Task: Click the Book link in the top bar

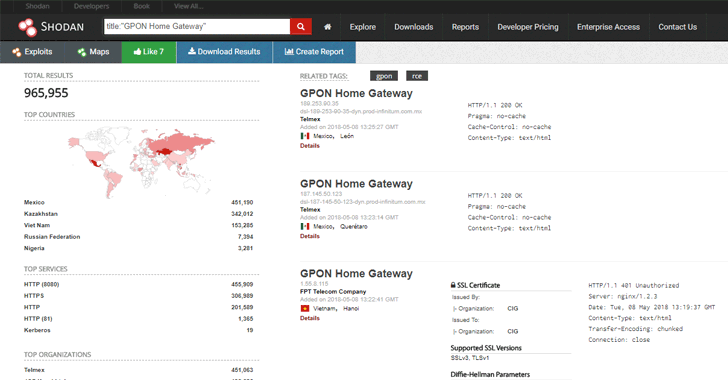Action: tap(142, 6)
